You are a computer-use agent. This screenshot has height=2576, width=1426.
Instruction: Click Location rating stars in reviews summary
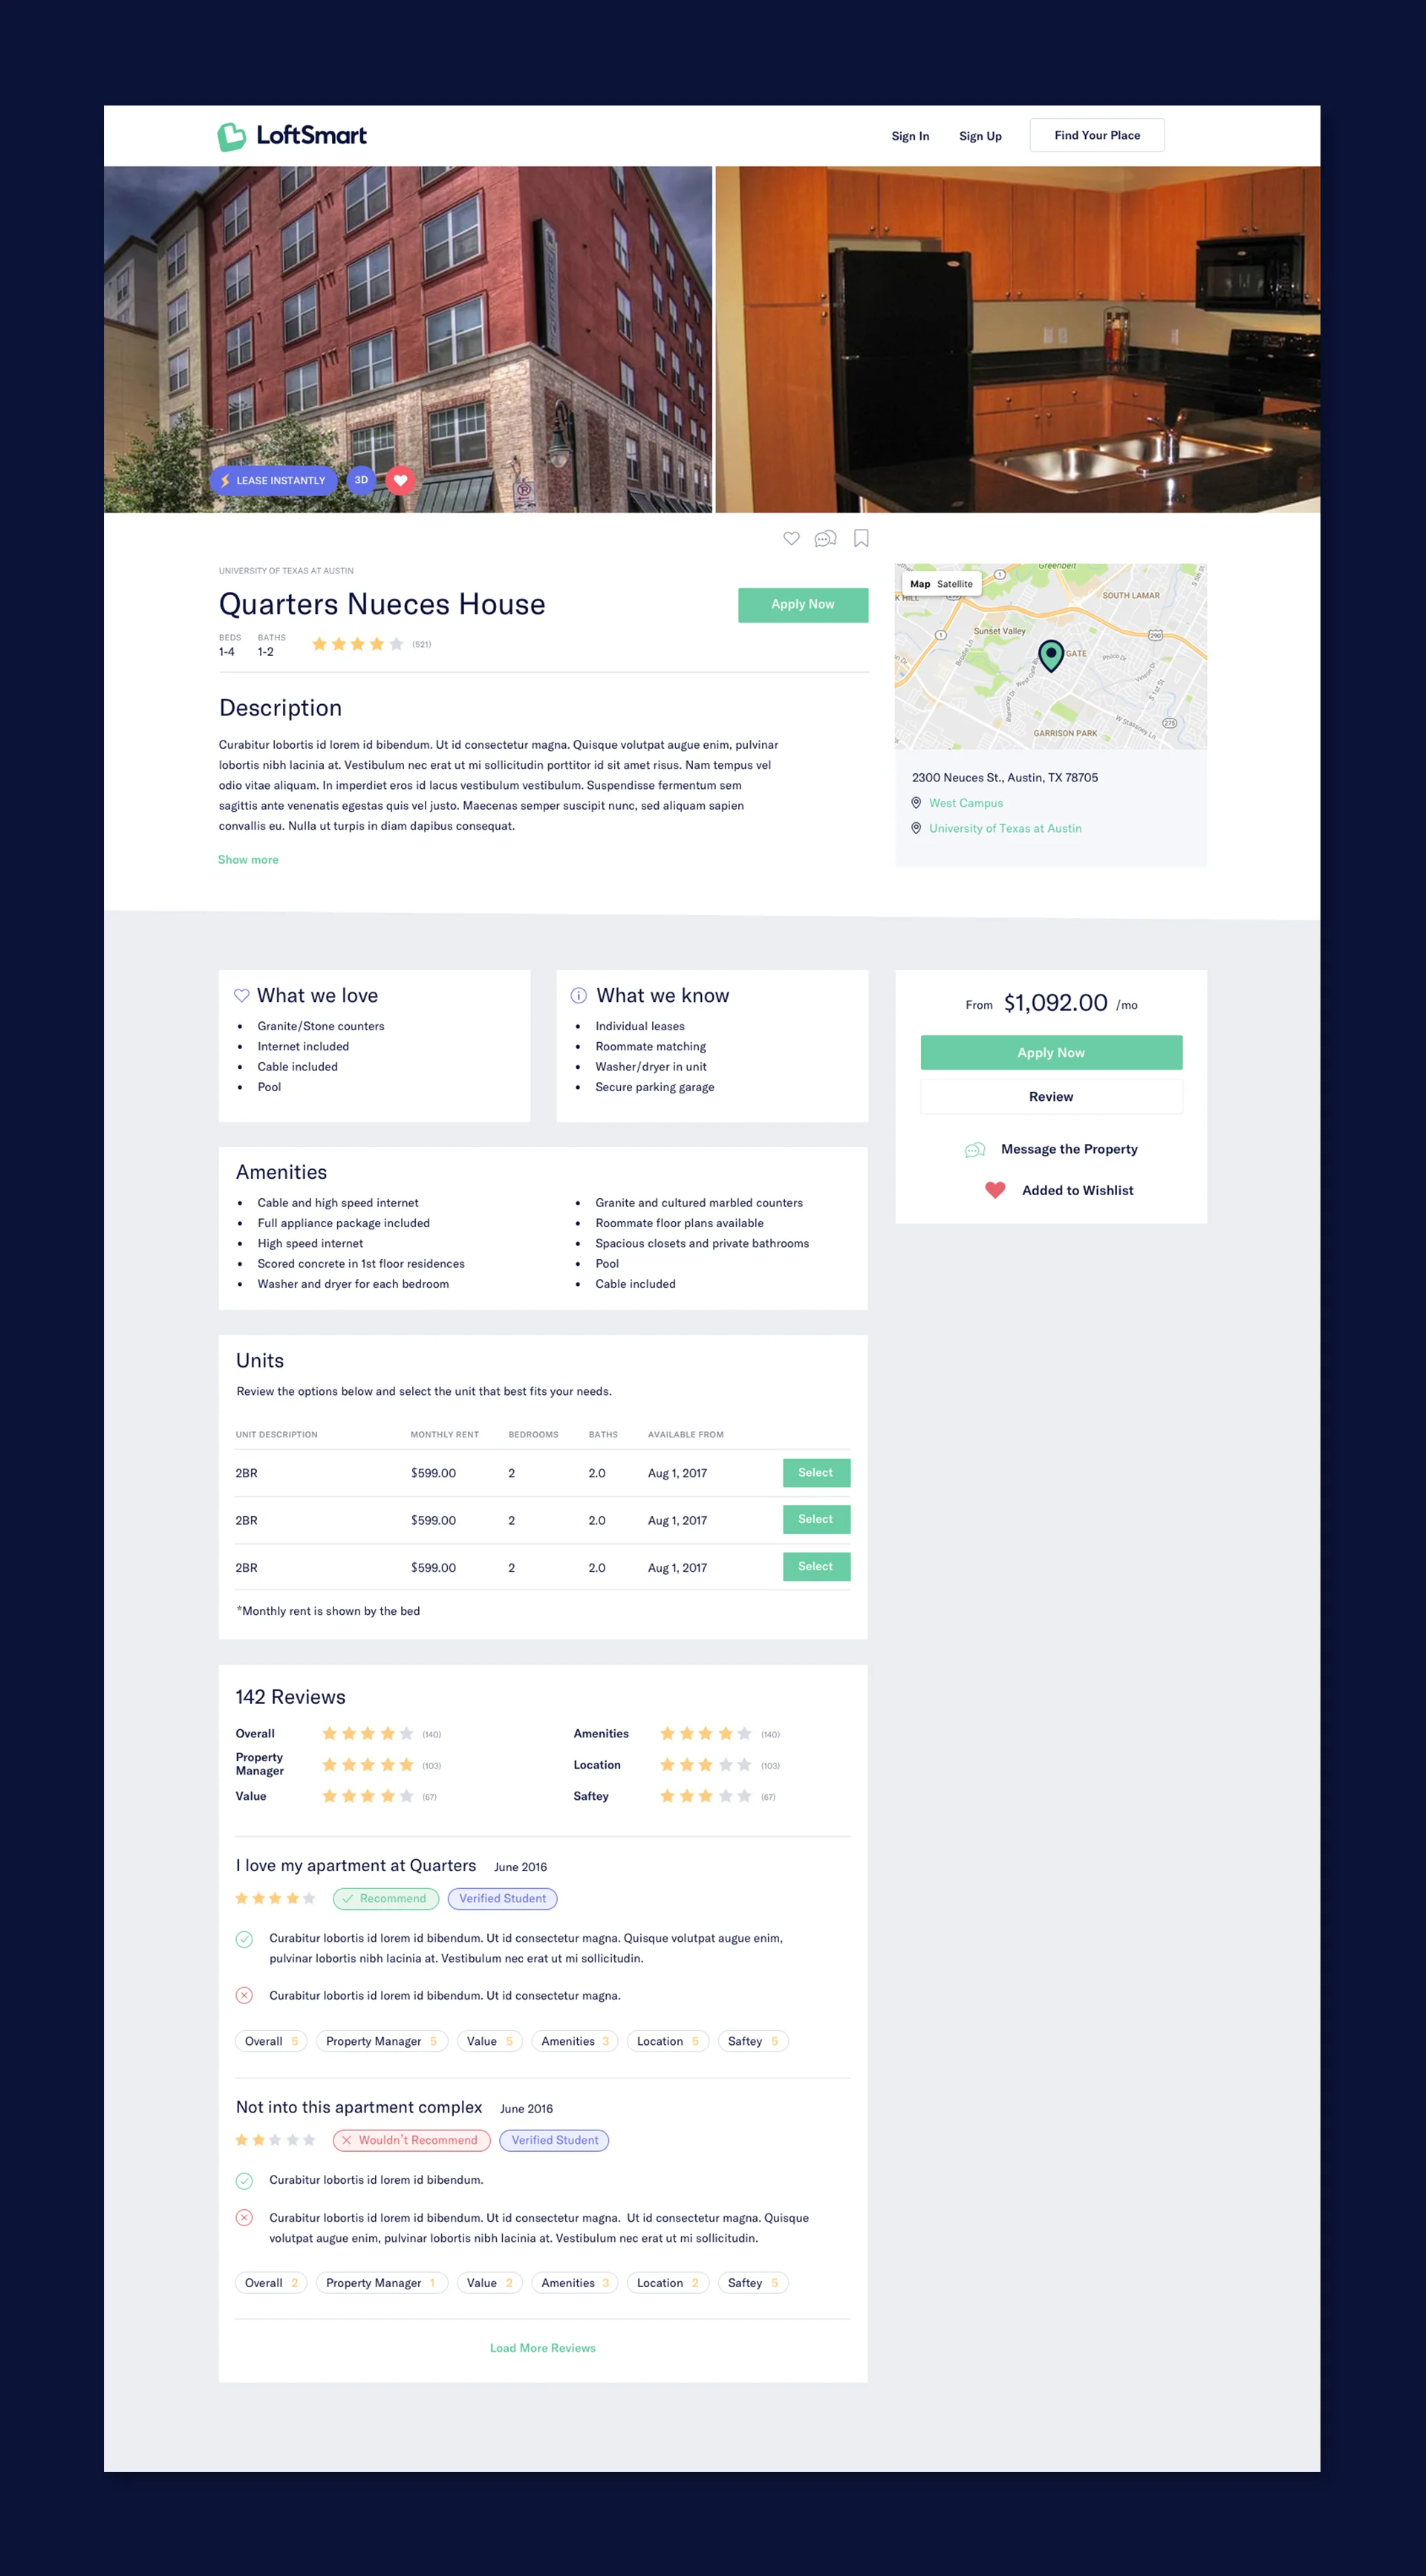[x=705, y=1765]
